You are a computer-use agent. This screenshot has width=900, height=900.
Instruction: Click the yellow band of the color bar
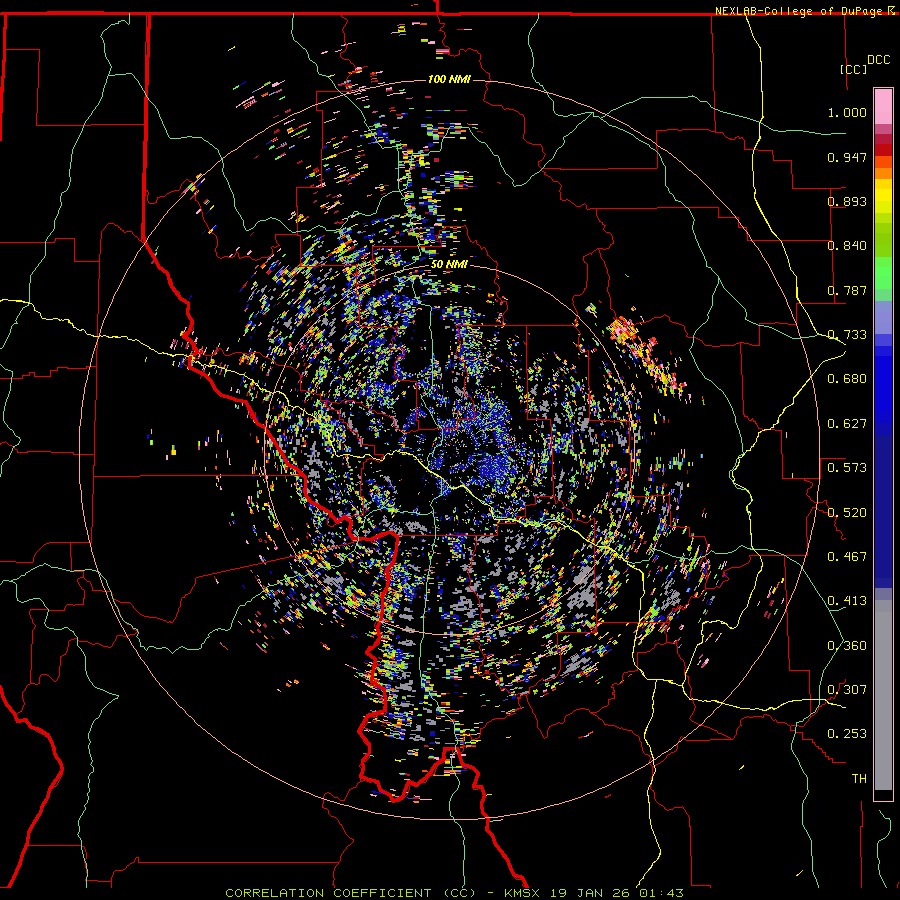pyautogui.click(x=883, y=199)
